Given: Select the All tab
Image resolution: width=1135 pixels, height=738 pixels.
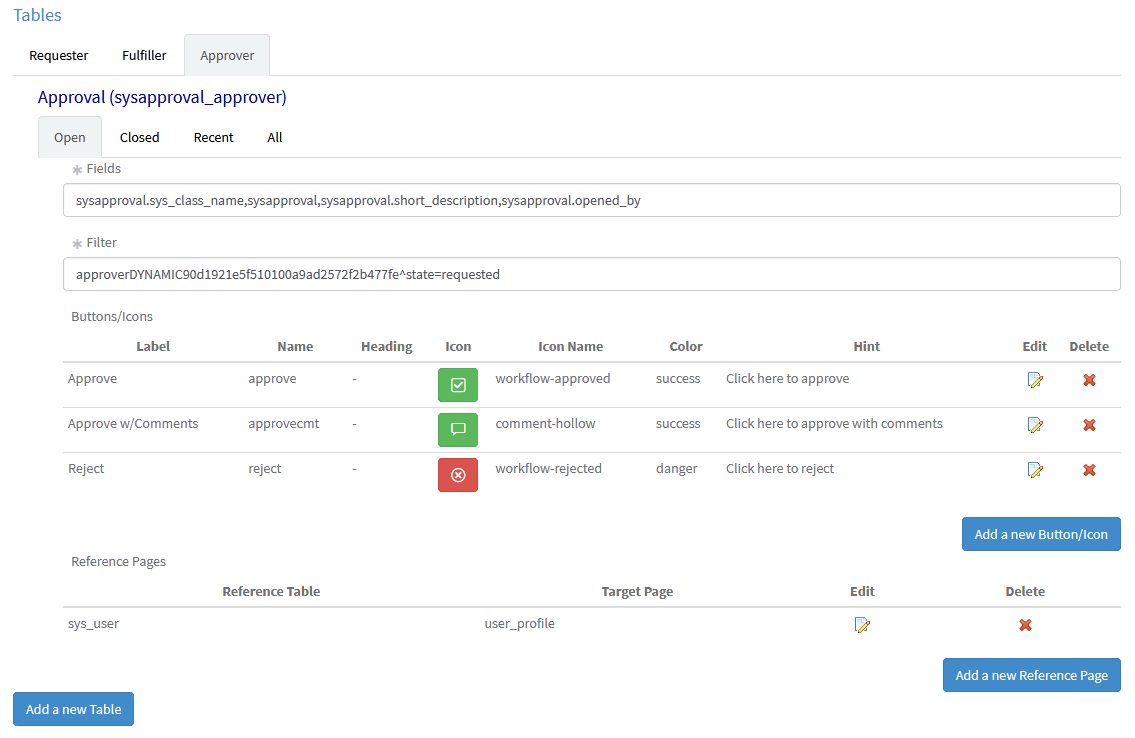Looking at the screenshot, I should point(274,137).
